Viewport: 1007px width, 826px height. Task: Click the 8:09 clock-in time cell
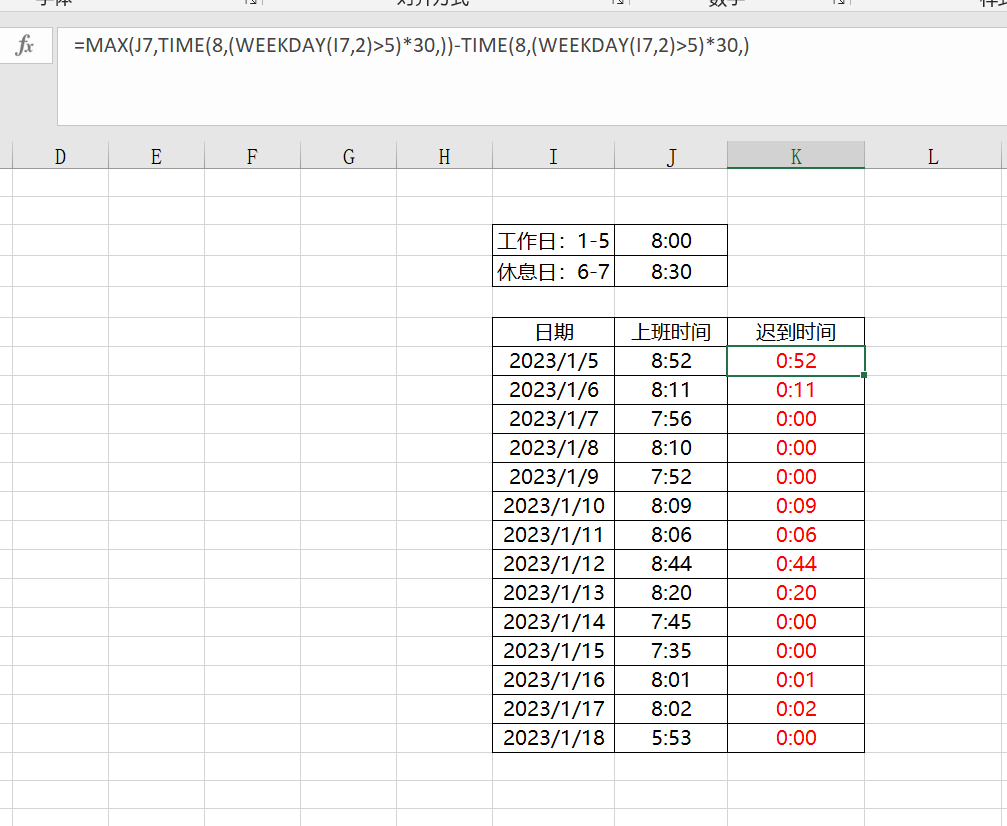pos(670,505)
